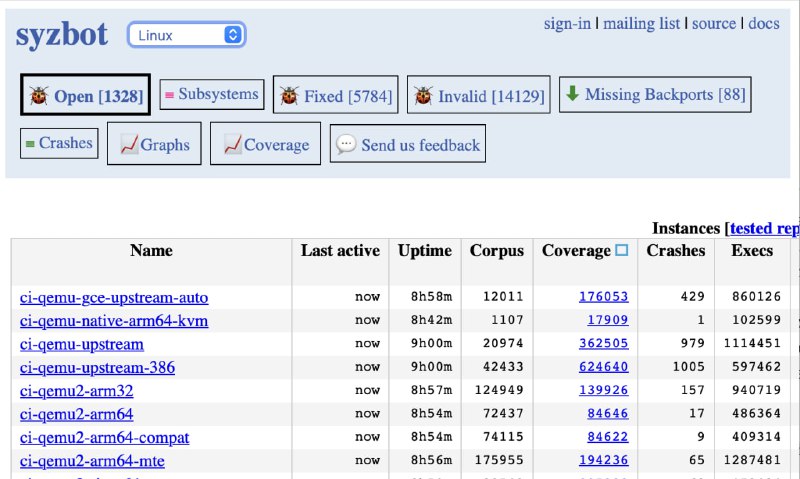
Task: Open the Coverage page tab
Action: coord(265,144)
